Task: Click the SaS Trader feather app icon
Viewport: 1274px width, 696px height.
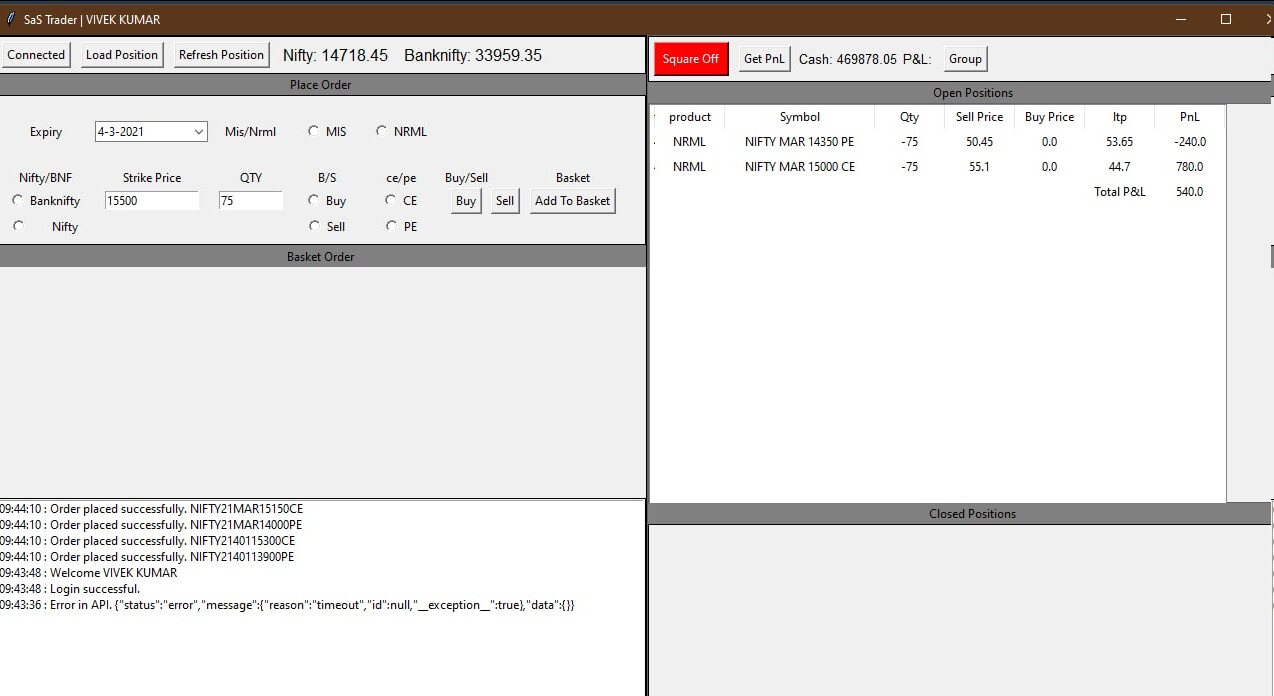Action: (x=10, y=19)
